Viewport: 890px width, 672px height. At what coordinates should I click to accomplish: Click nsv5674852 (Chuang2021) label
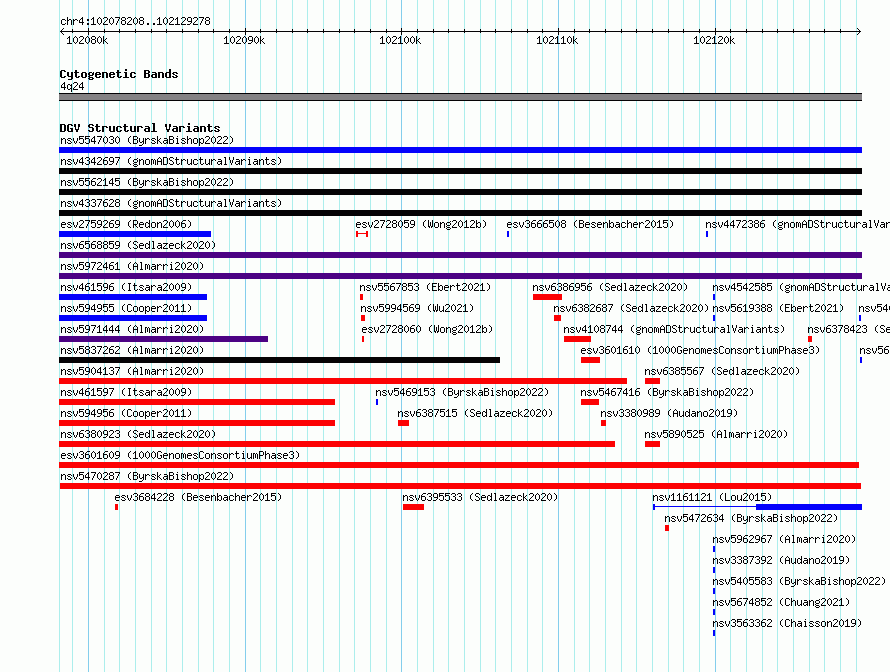tap(781, 602)
